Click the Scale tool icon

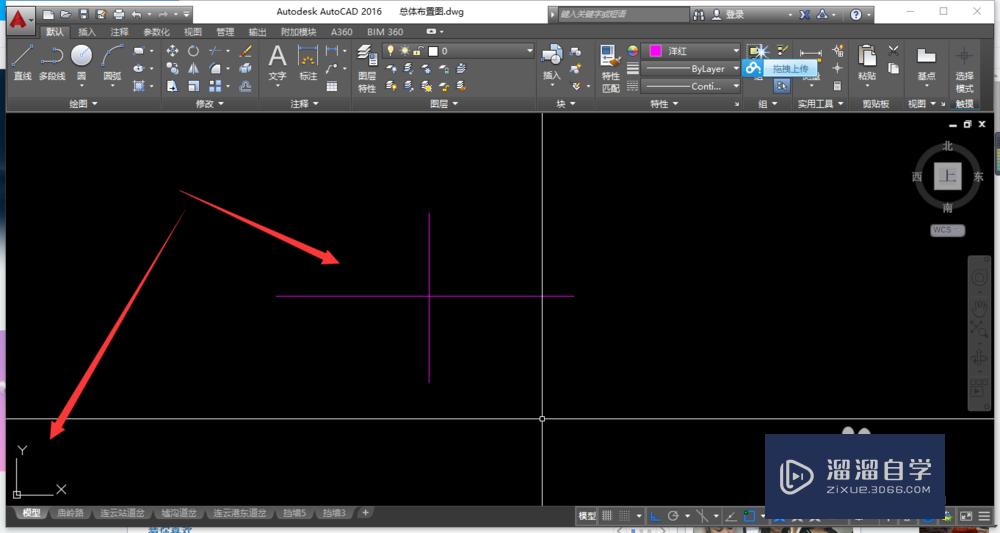[193, 85]
